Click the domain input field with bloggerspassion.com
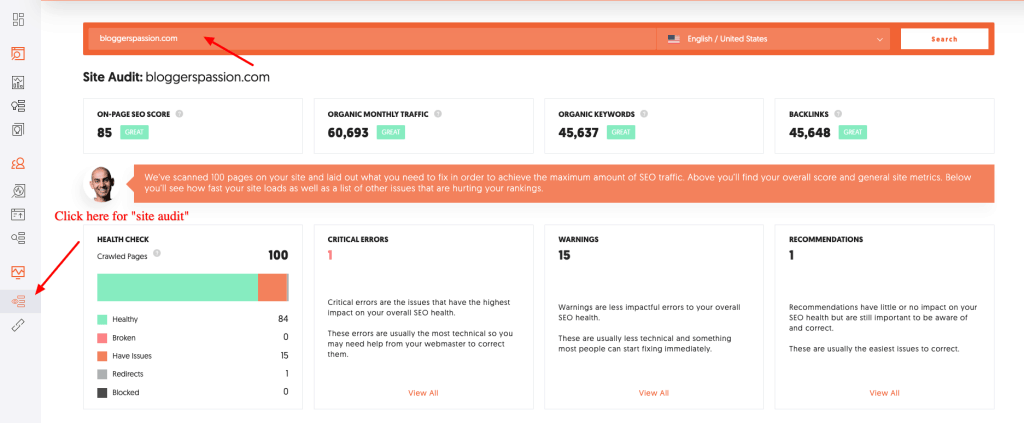The image size is (1024, 423). click(x=370, y=39)
